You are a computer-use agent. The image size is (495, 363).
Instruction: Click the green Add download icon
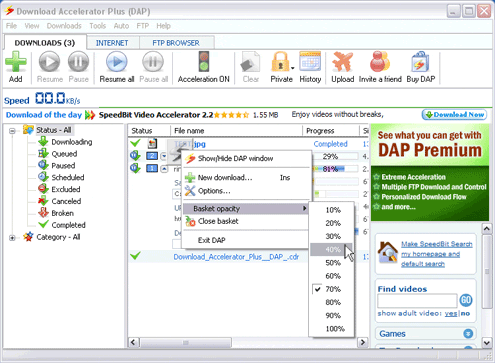[x=16, y=62]
